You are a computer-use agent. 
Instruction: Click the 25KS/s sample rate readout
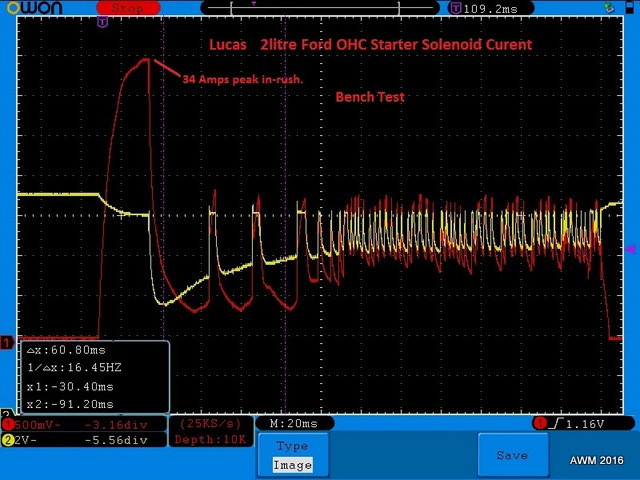(211, 423)
